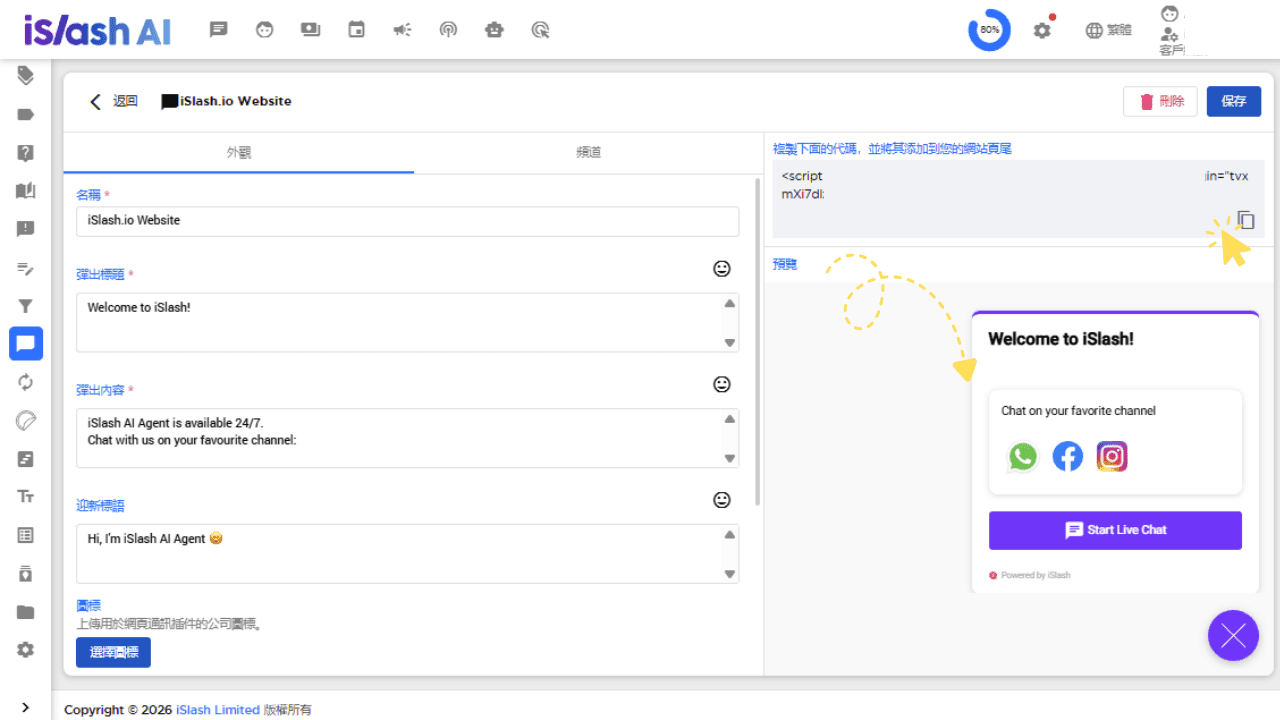Click the down arrow in 迎新標語 text area
Image resolution: width=1280 pixels, height=720 pixels.
(729, 573)
